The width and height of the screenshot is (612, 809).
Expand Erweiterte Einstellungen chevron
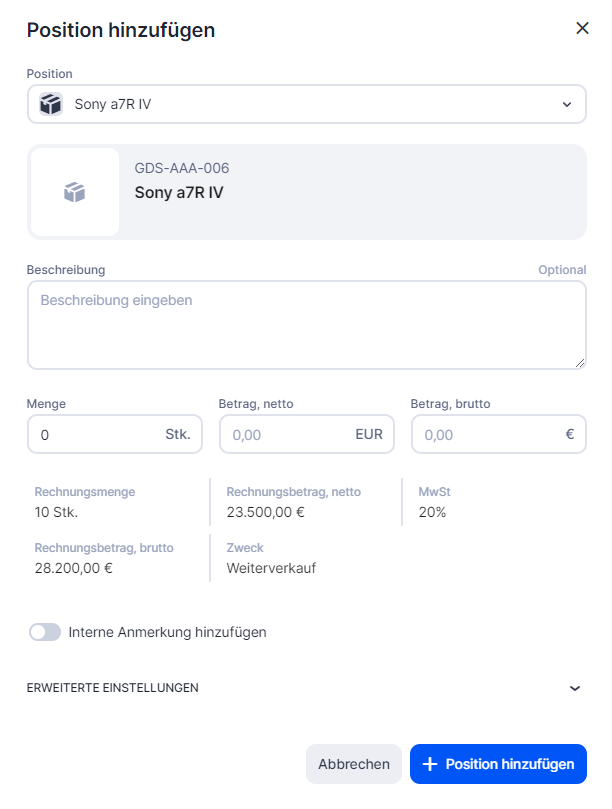(574, 688)
